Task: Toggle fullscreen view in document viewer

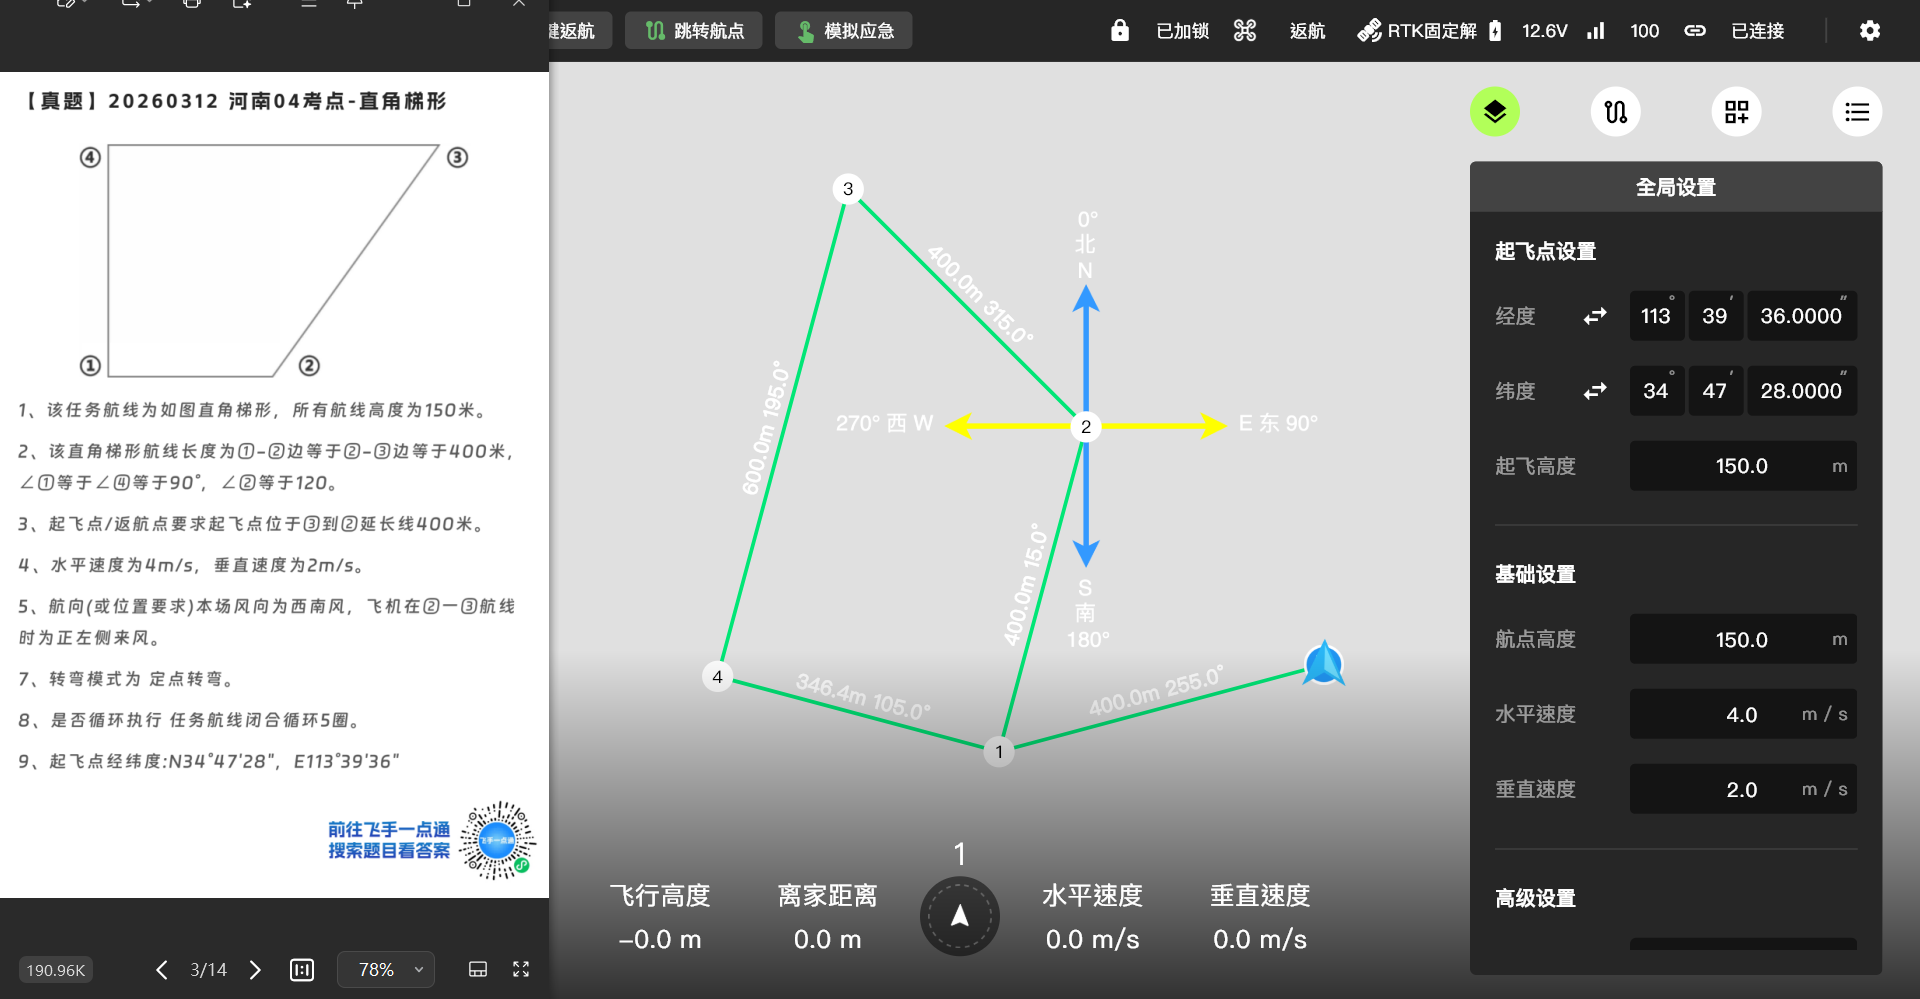Action: click(521, 969)
